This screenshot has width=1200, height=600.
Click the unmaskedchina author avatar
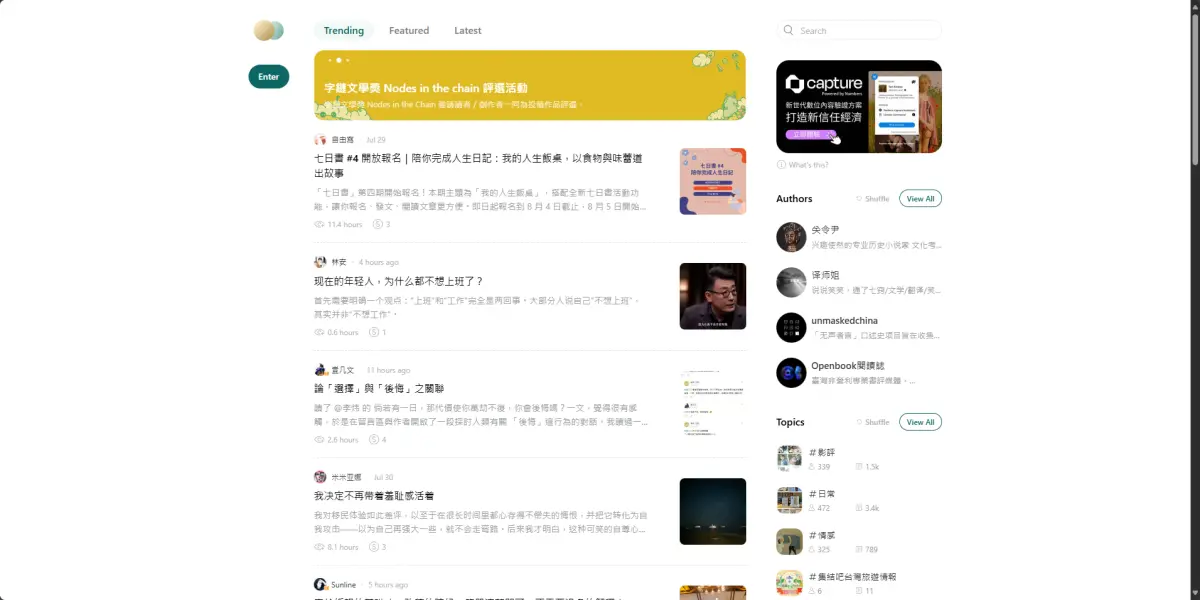791,327
